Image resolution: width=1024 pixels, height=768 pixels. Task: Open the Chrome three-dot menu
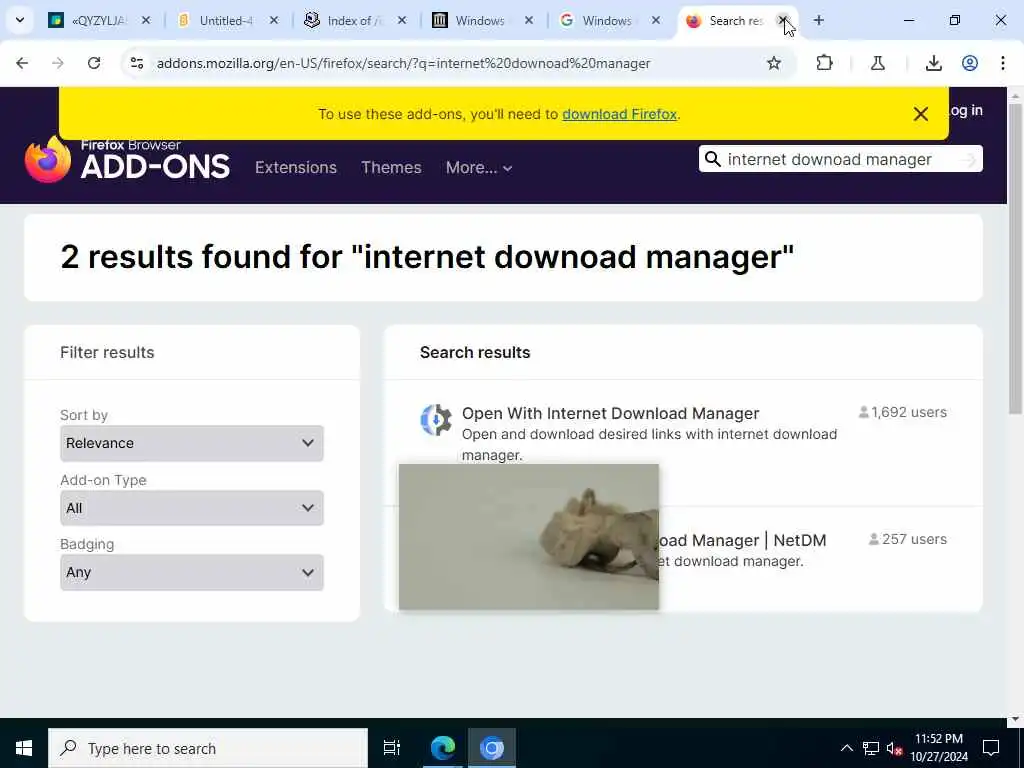pos(1002,63)
